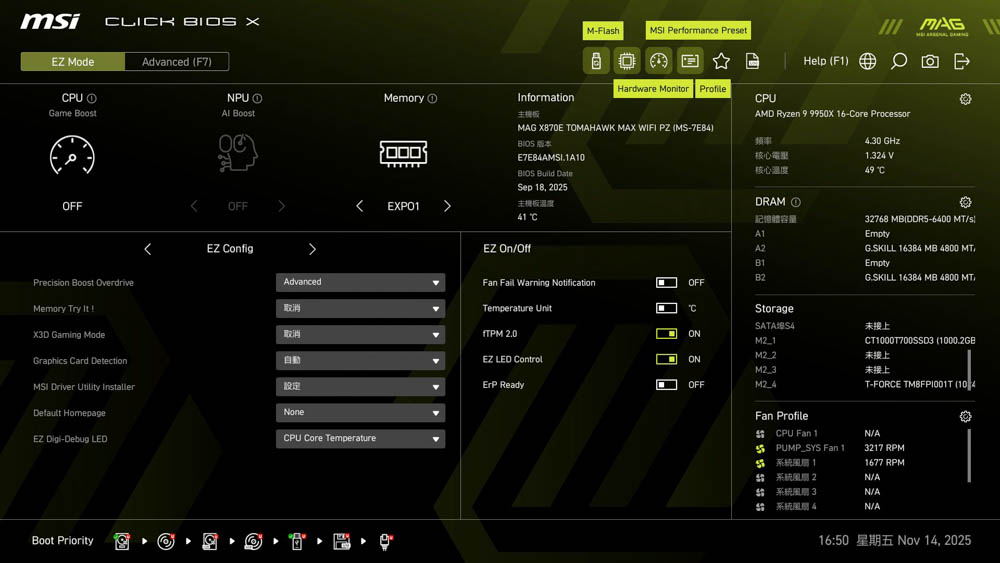Open Default Homepage dropdown
Image resolution: width=1000 pixels, height=563 pixels.
point(360,413)
